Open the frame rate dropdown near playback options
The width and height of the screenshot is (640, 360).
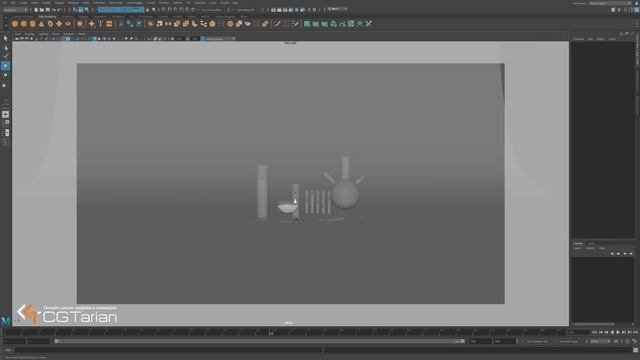point(600,341)
